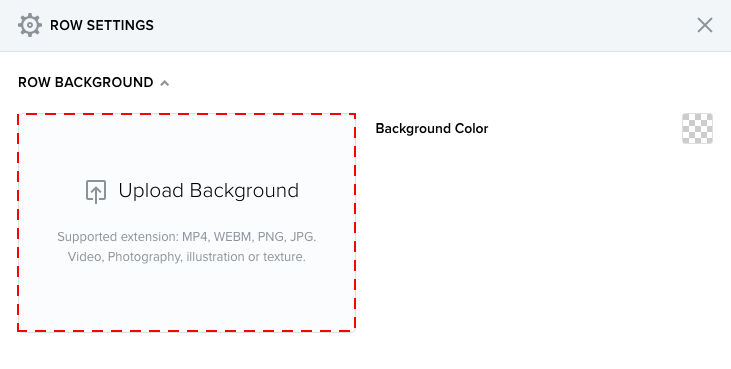Open the file picker via Upload Background
Screen dimensions: 731x369
point(208,191)
